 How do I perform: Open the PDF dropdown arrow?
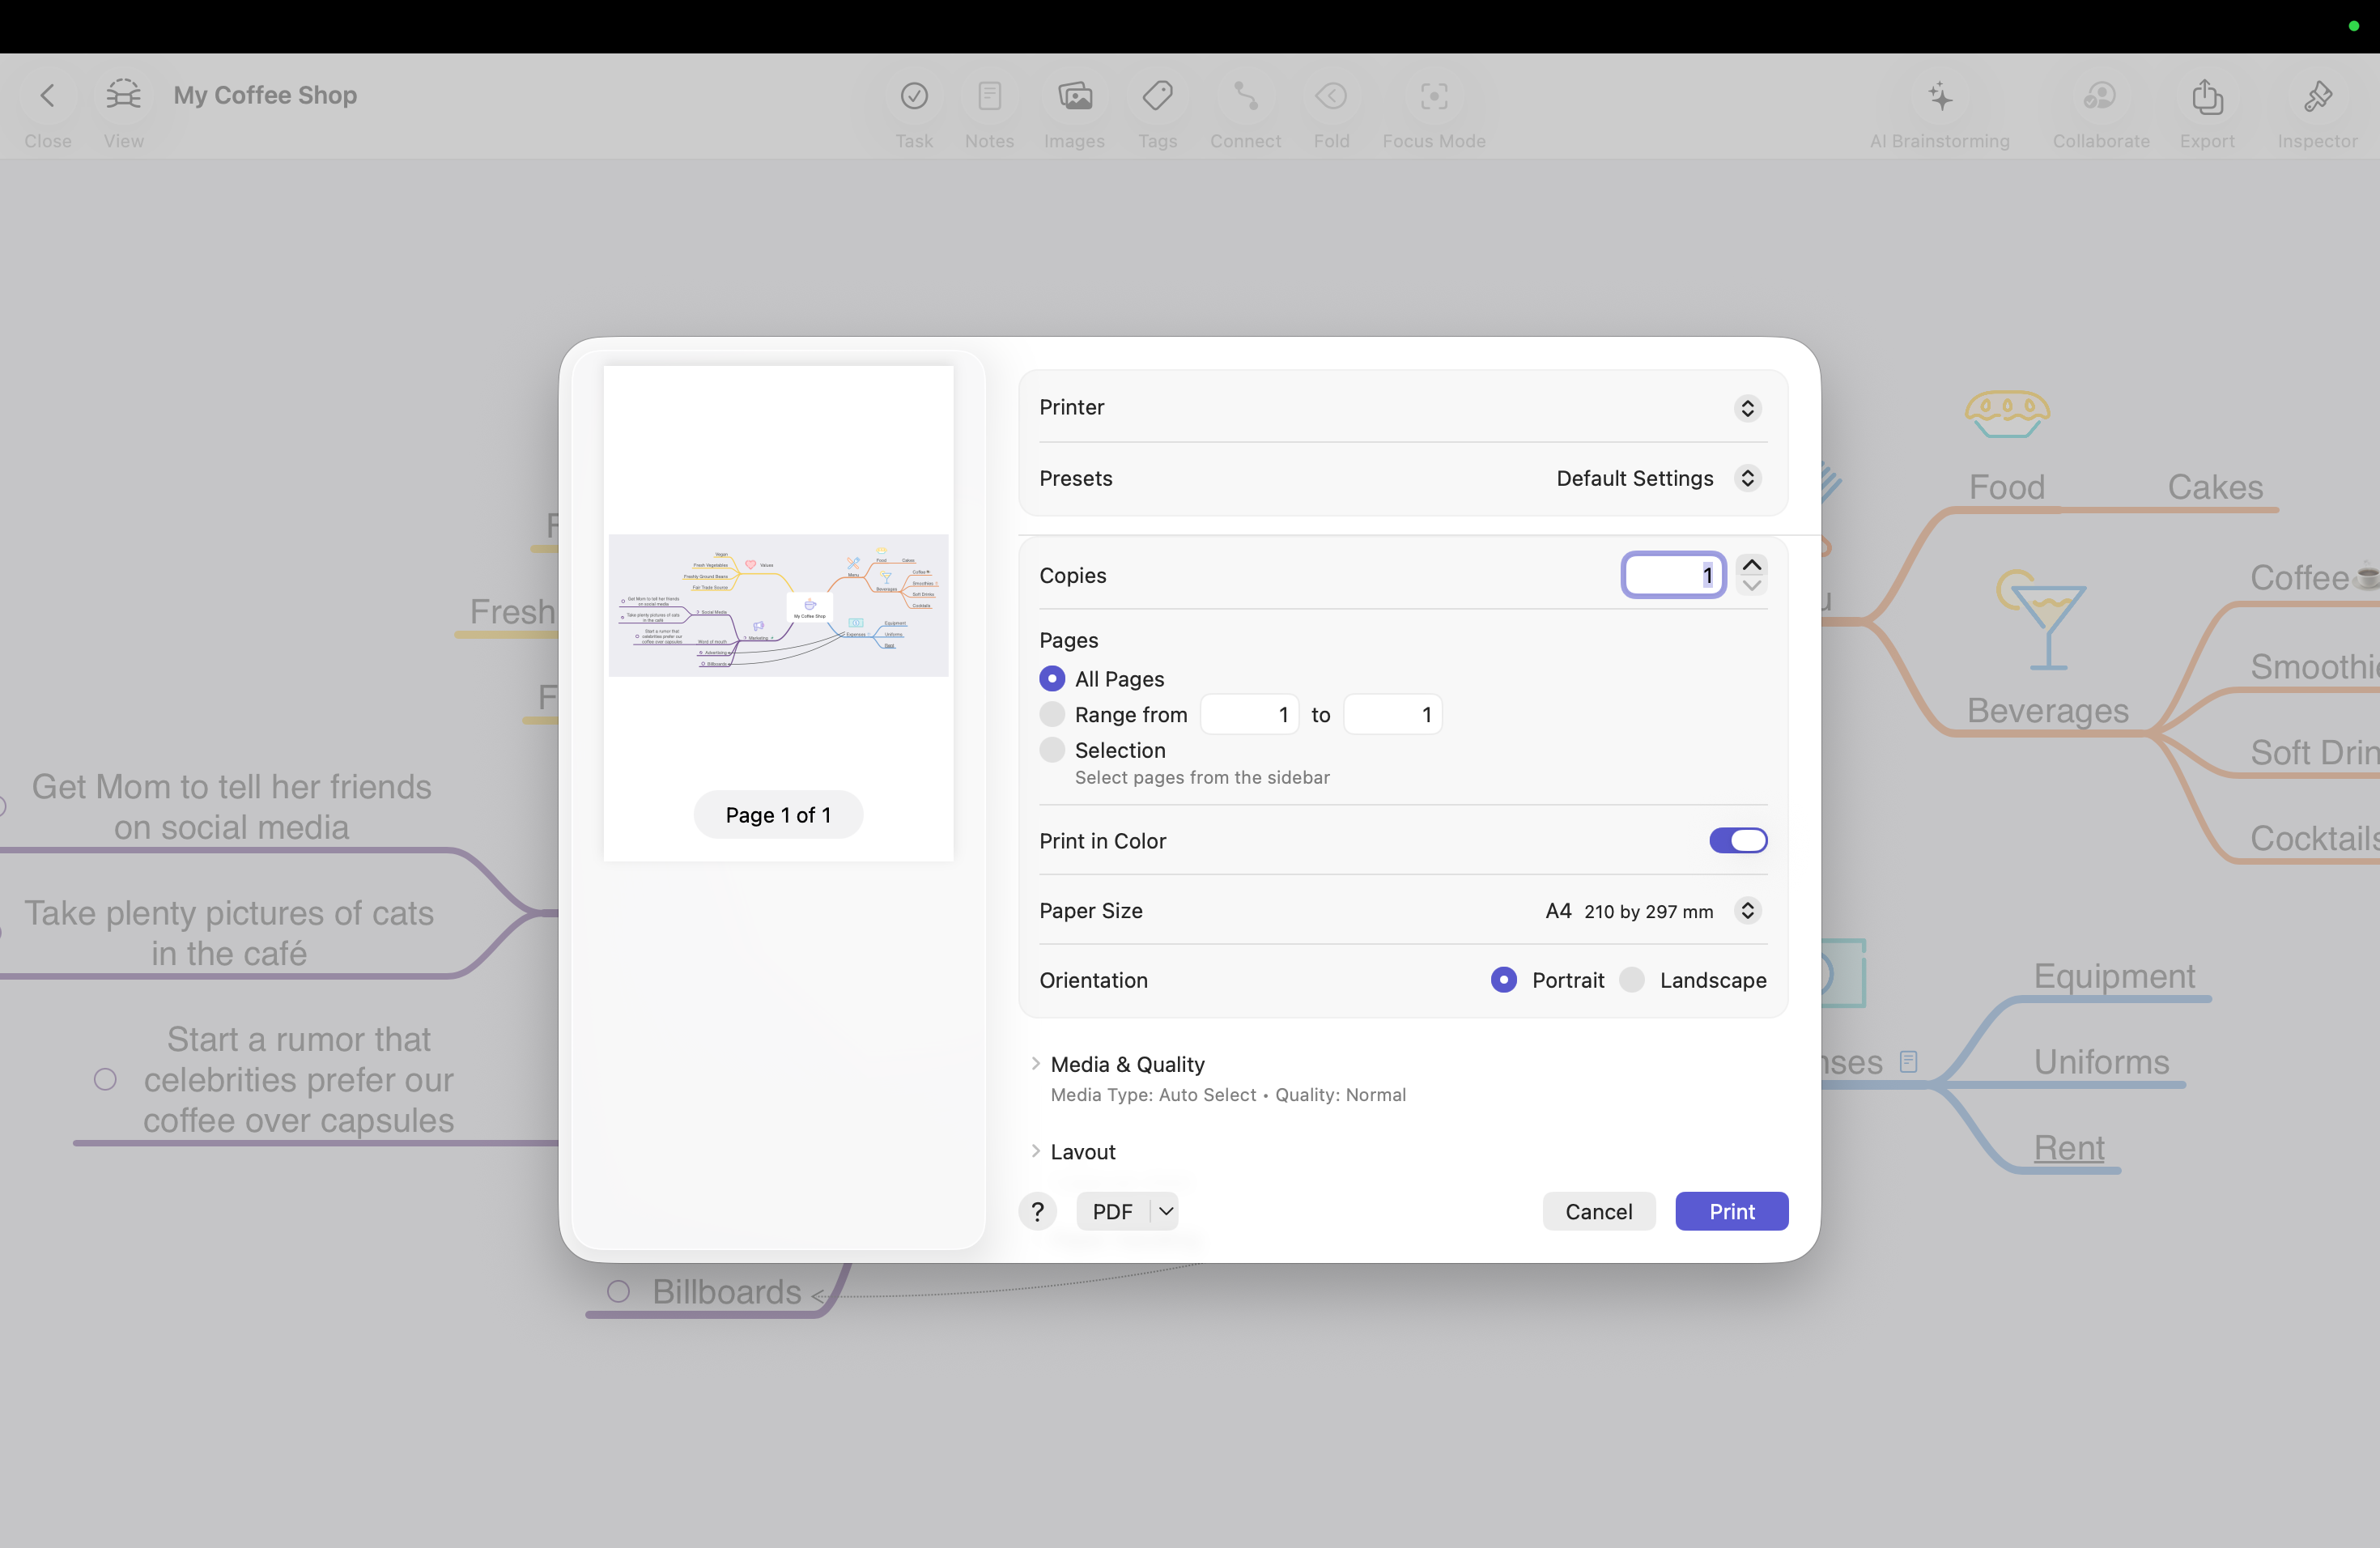(x=1165, y=1211)
